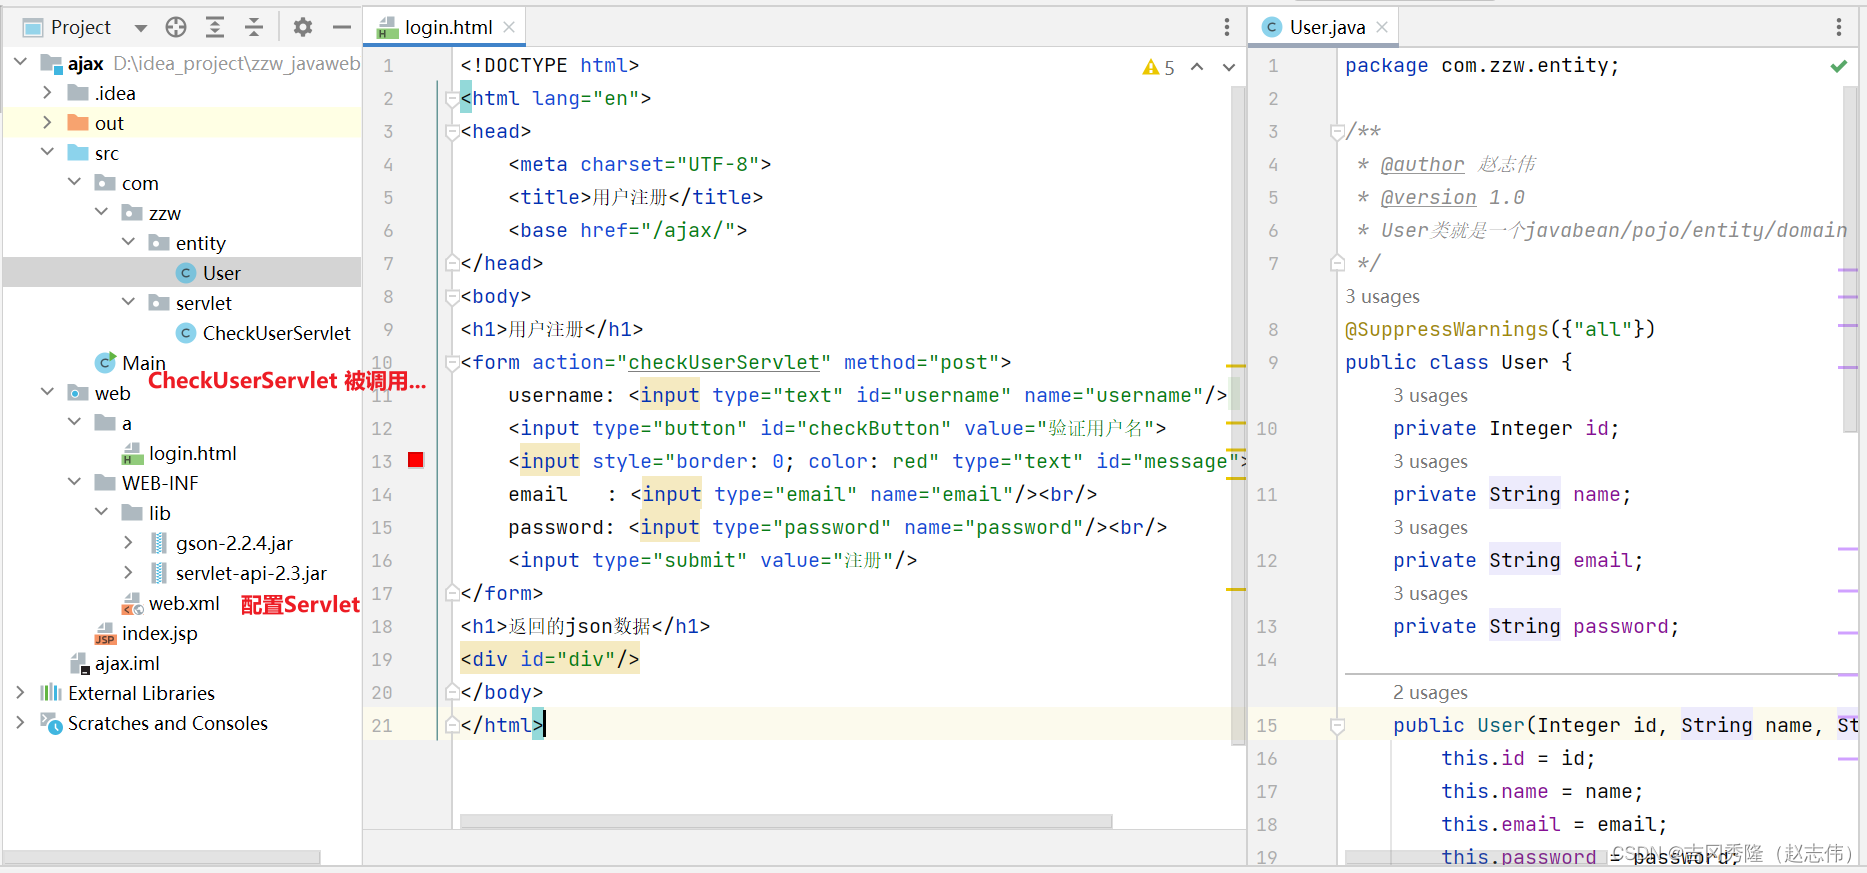
Task: Click the @author Javadoc tag
Action: point(1422,164)
